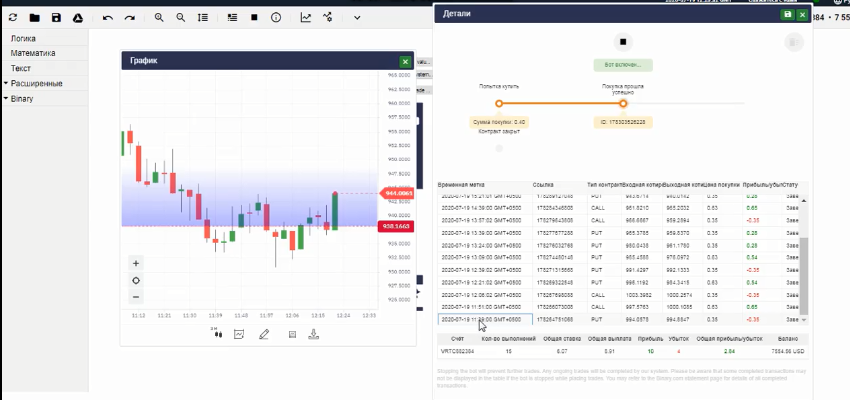Viewport: 850px width, 400px height.
Task: Click the stop button in Детали panel
Action: (x=623, y=42)
